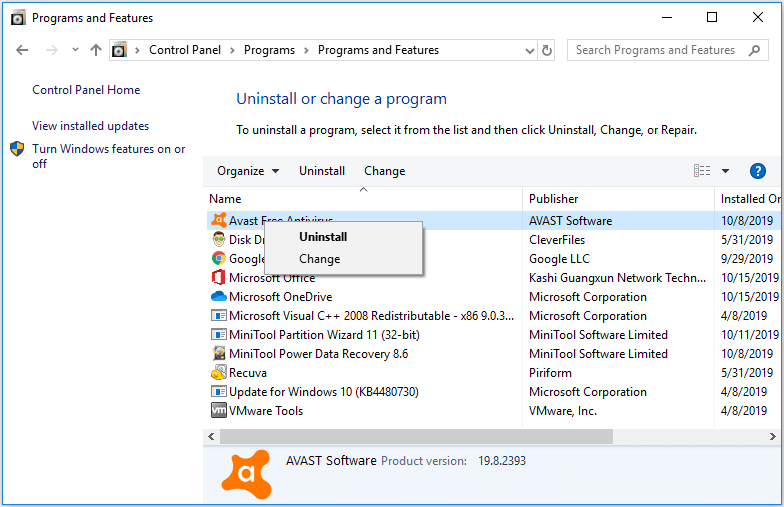Image resolution: width=784 pixels, height=507 pixels.
Task: Expand chevron after Programs breadcrumb
Action: pos(306,50)
